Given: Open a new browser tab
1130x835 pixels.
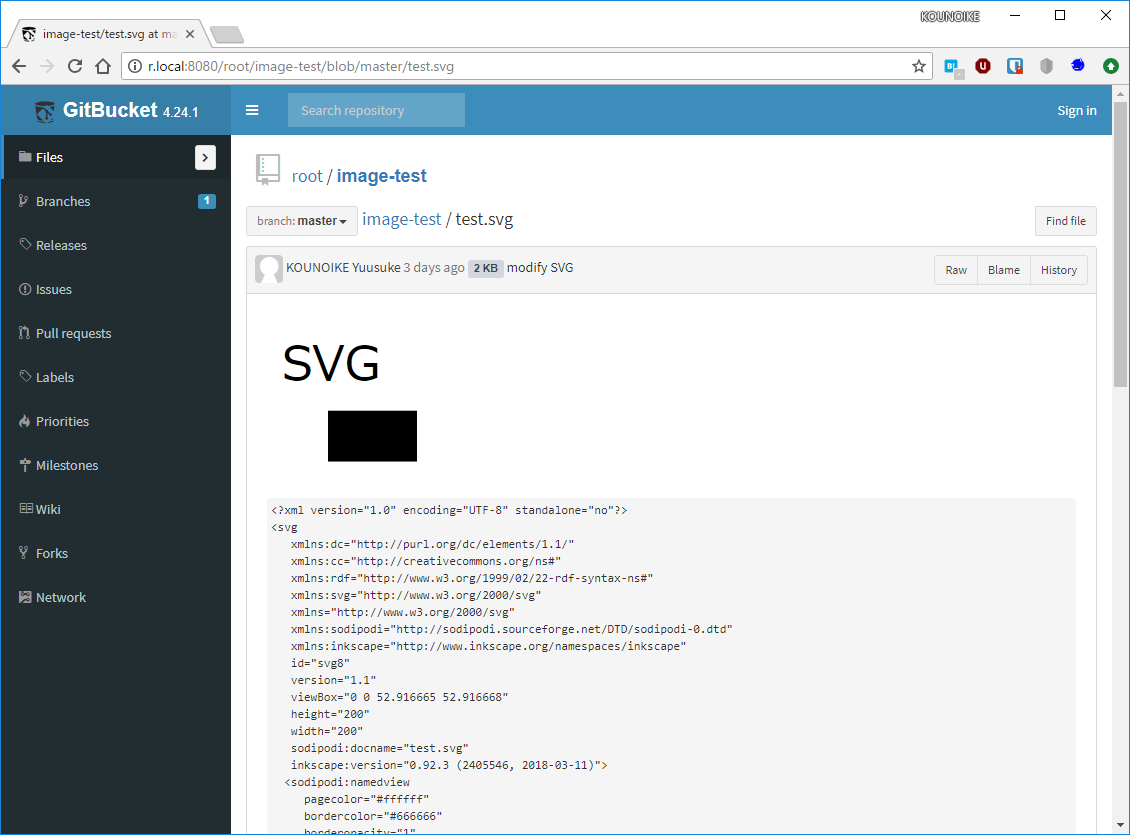Looking at the screenshot, I should click(x=227, y=35).
